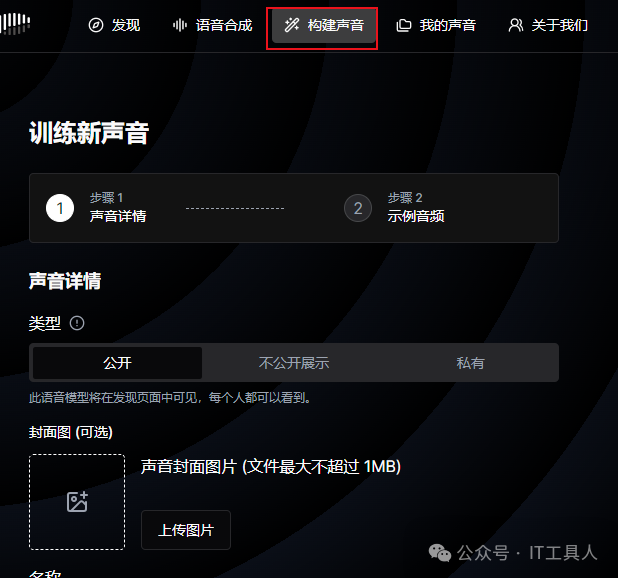Click the add-image icon in cover placeholder

click(x=77, y=502)
